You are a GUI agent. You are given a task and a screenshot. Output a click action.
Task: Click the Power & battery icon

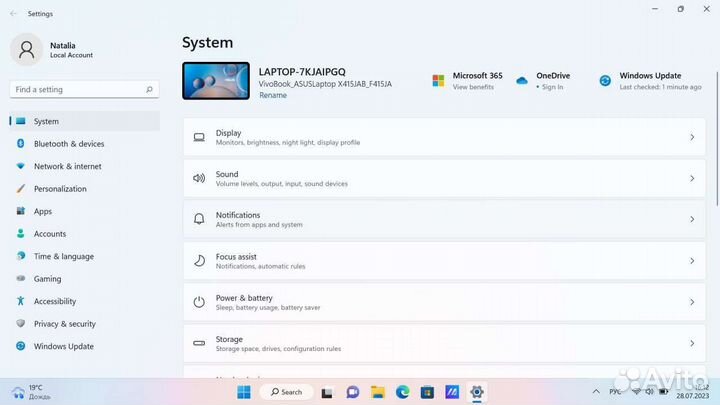[199, 302]
